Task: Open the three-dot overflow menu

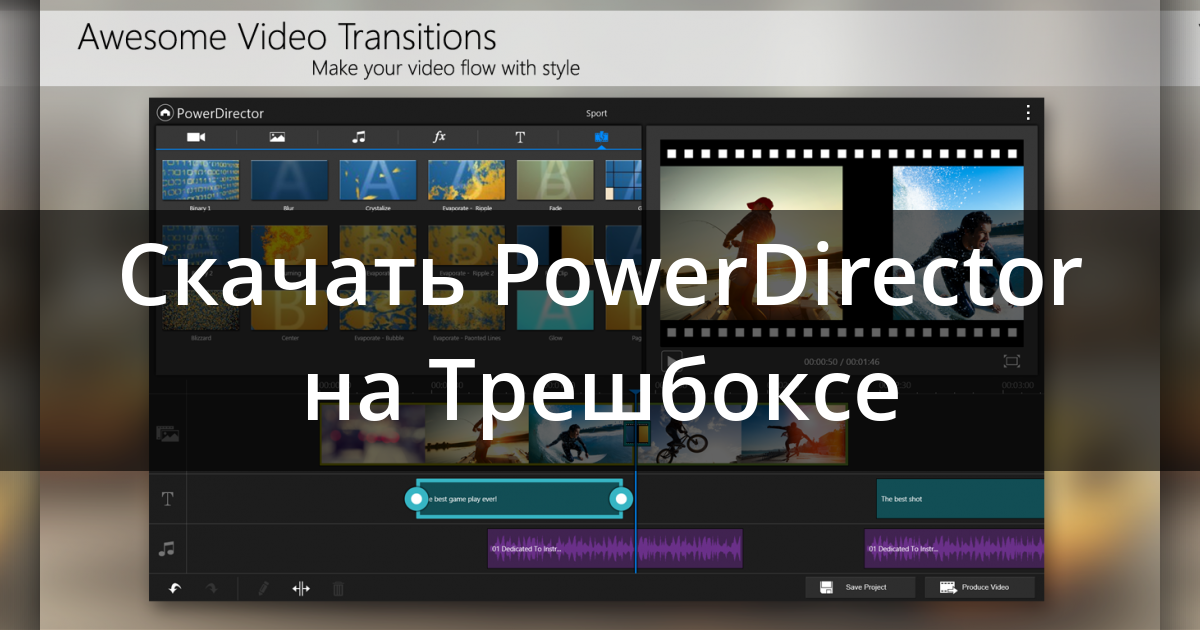Action: click(1027, 113)
